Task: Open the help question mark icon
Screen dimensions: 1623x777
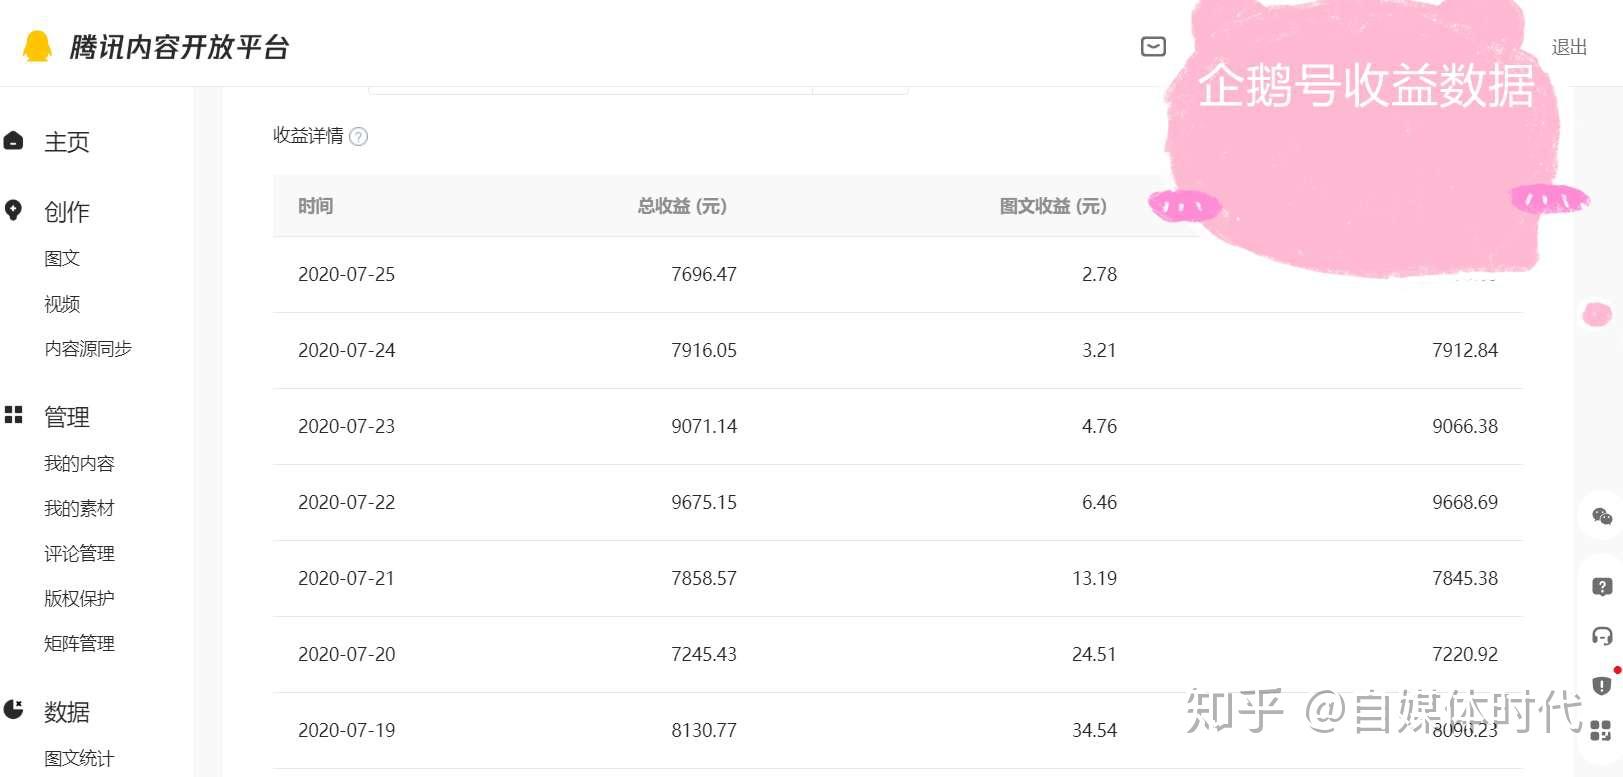Action: point(1601,587)
